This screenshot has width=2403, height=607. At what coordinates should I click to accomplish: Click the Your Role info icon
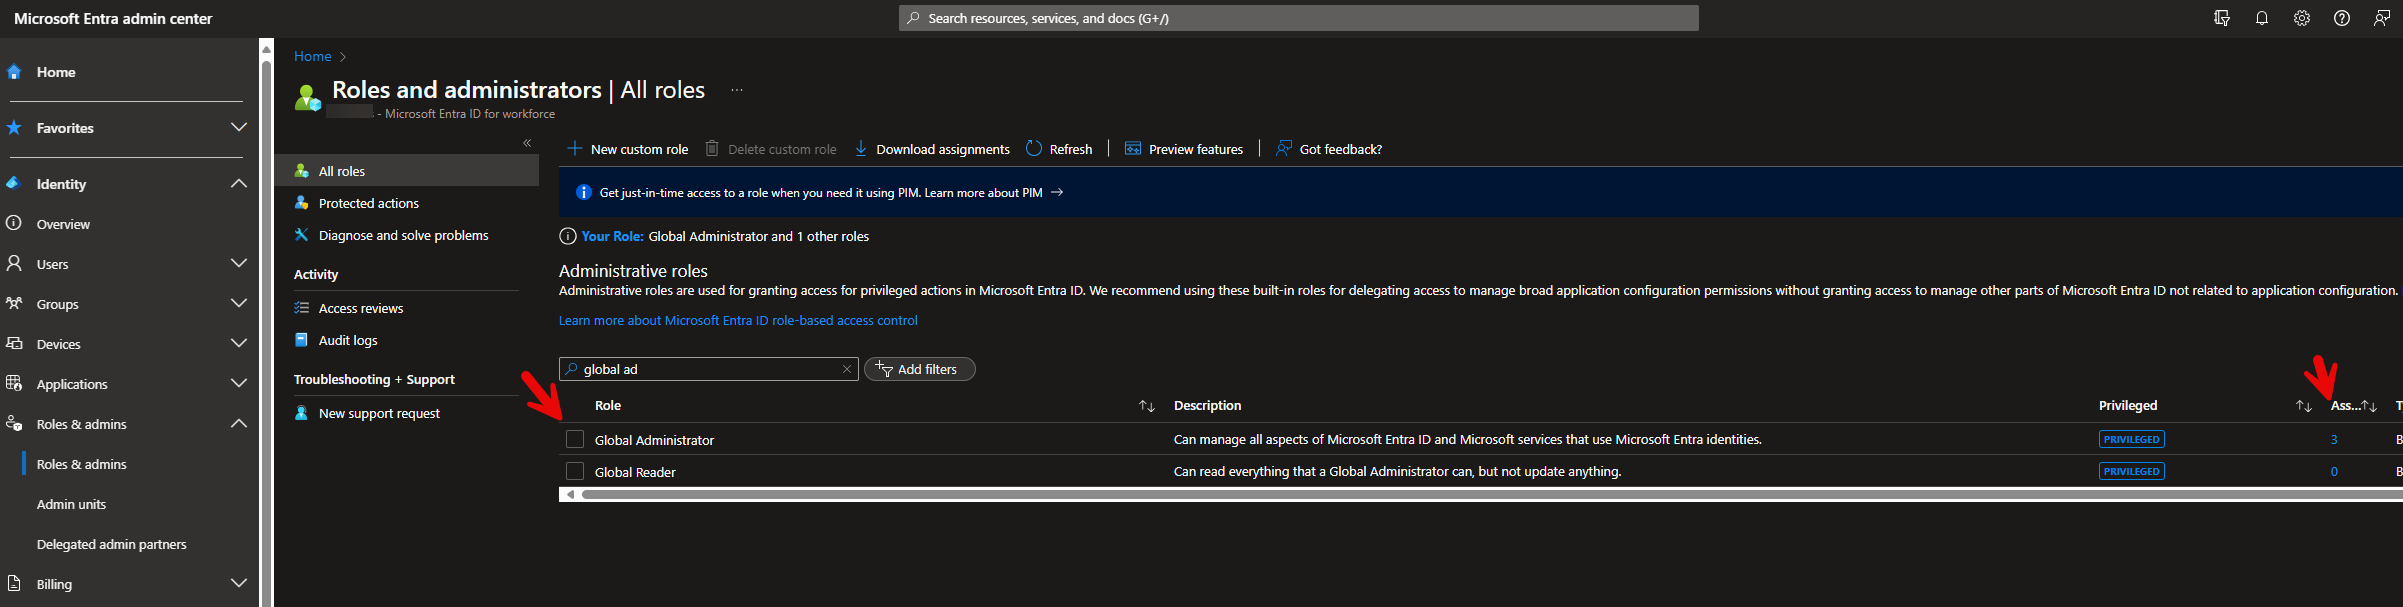pyautogui.click(x=568, y=236)
